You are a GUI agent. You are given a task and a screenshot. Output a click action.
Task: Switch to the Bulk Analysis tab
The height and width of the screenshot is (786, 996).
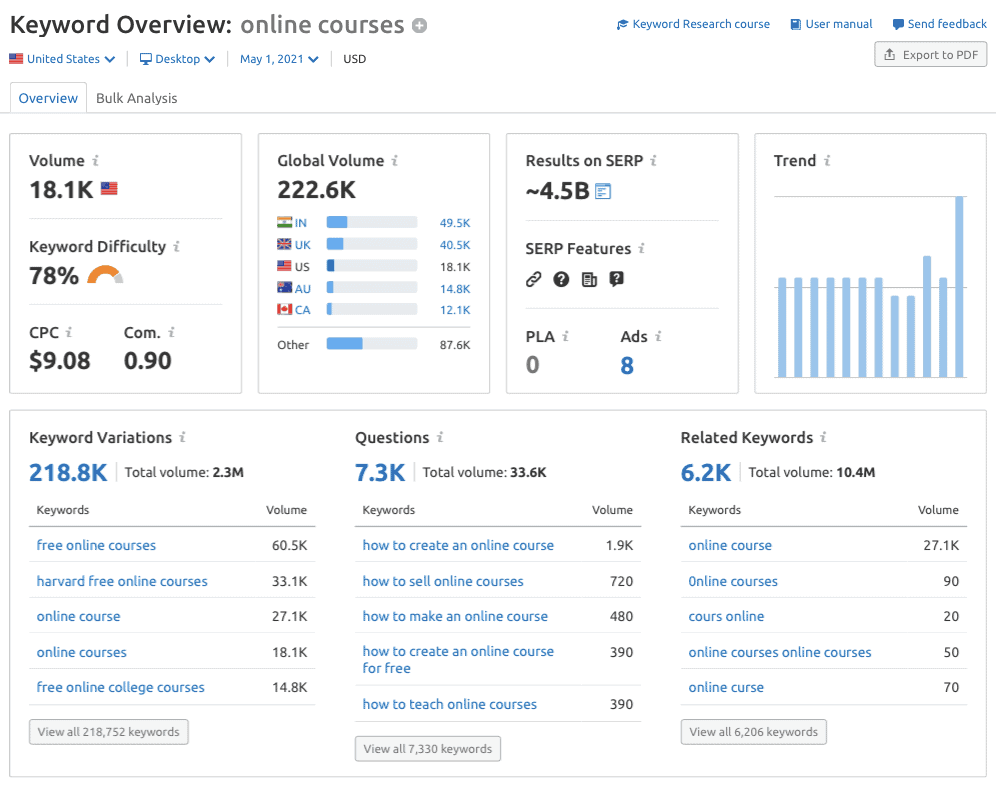[x=136, y=97]
